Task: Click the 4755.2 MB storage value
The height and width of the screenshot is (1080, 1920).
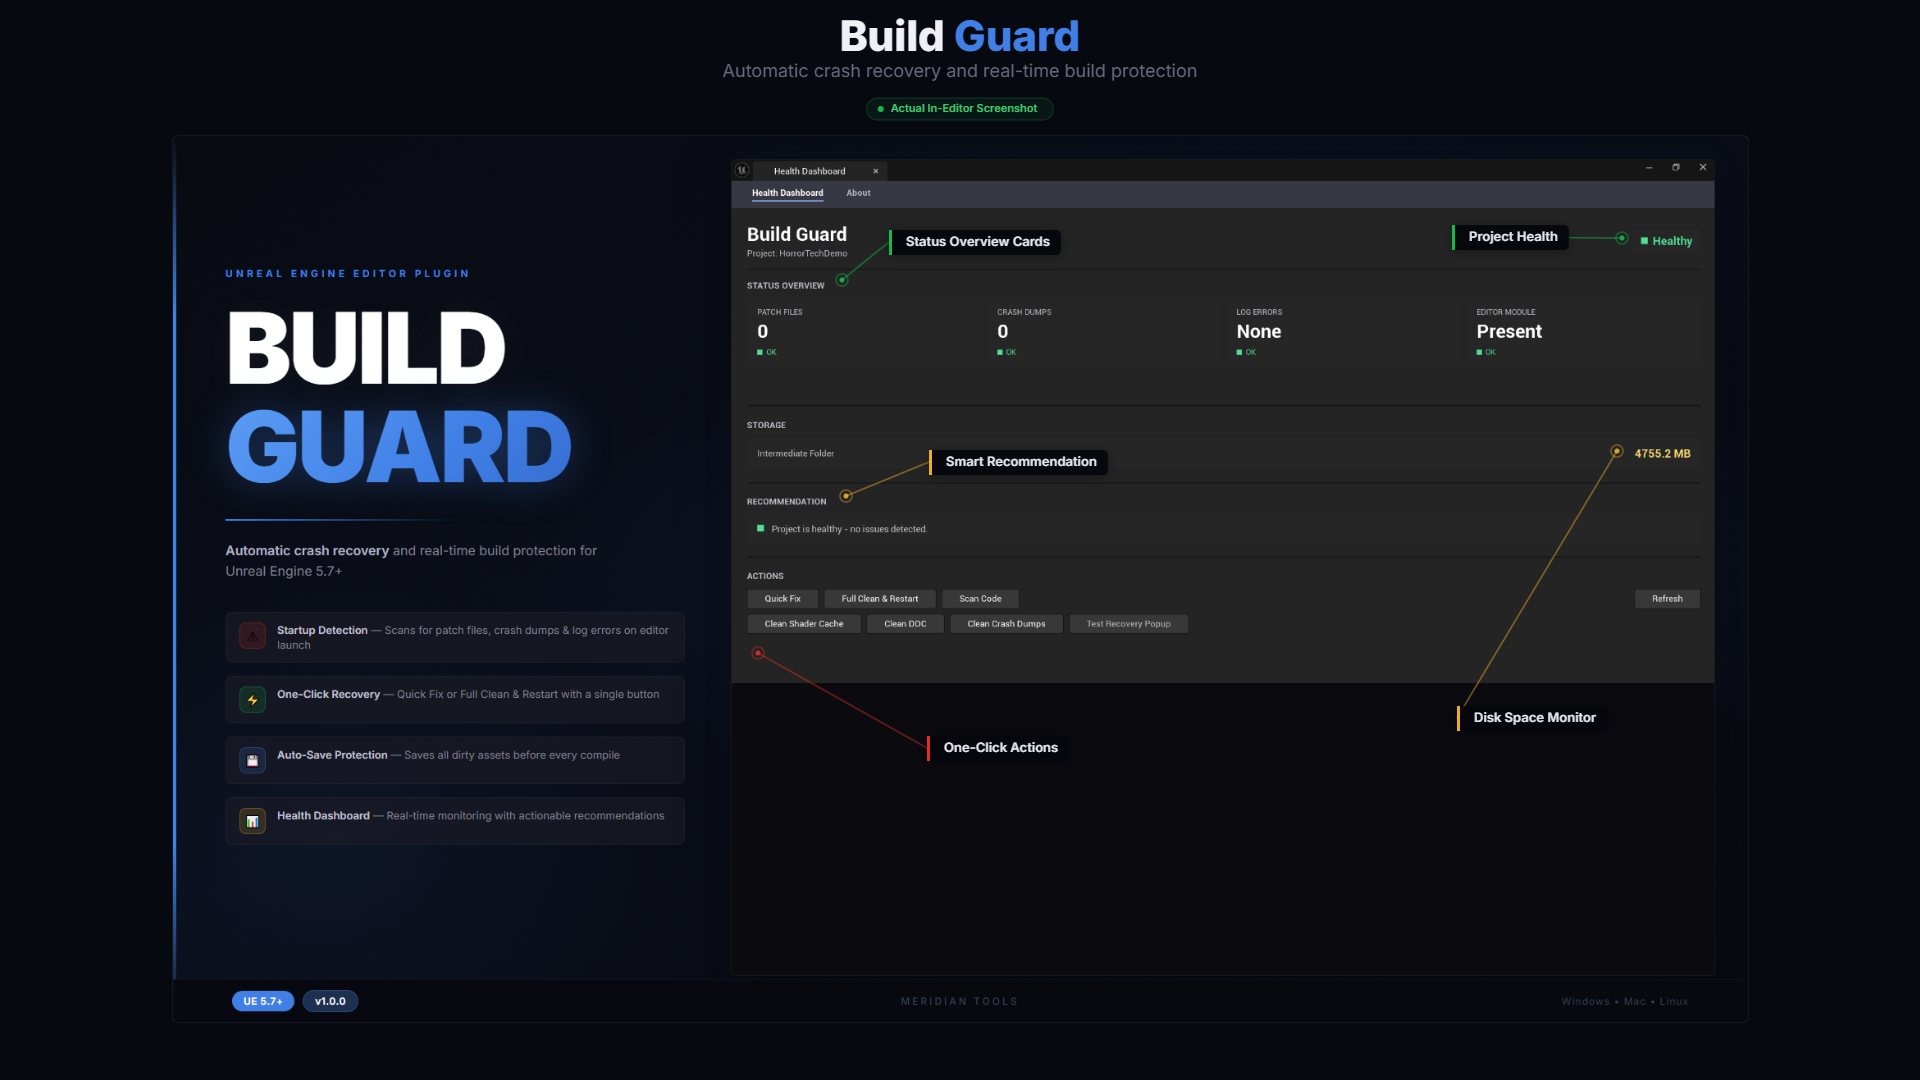Action: click(x=1662, y=454)
